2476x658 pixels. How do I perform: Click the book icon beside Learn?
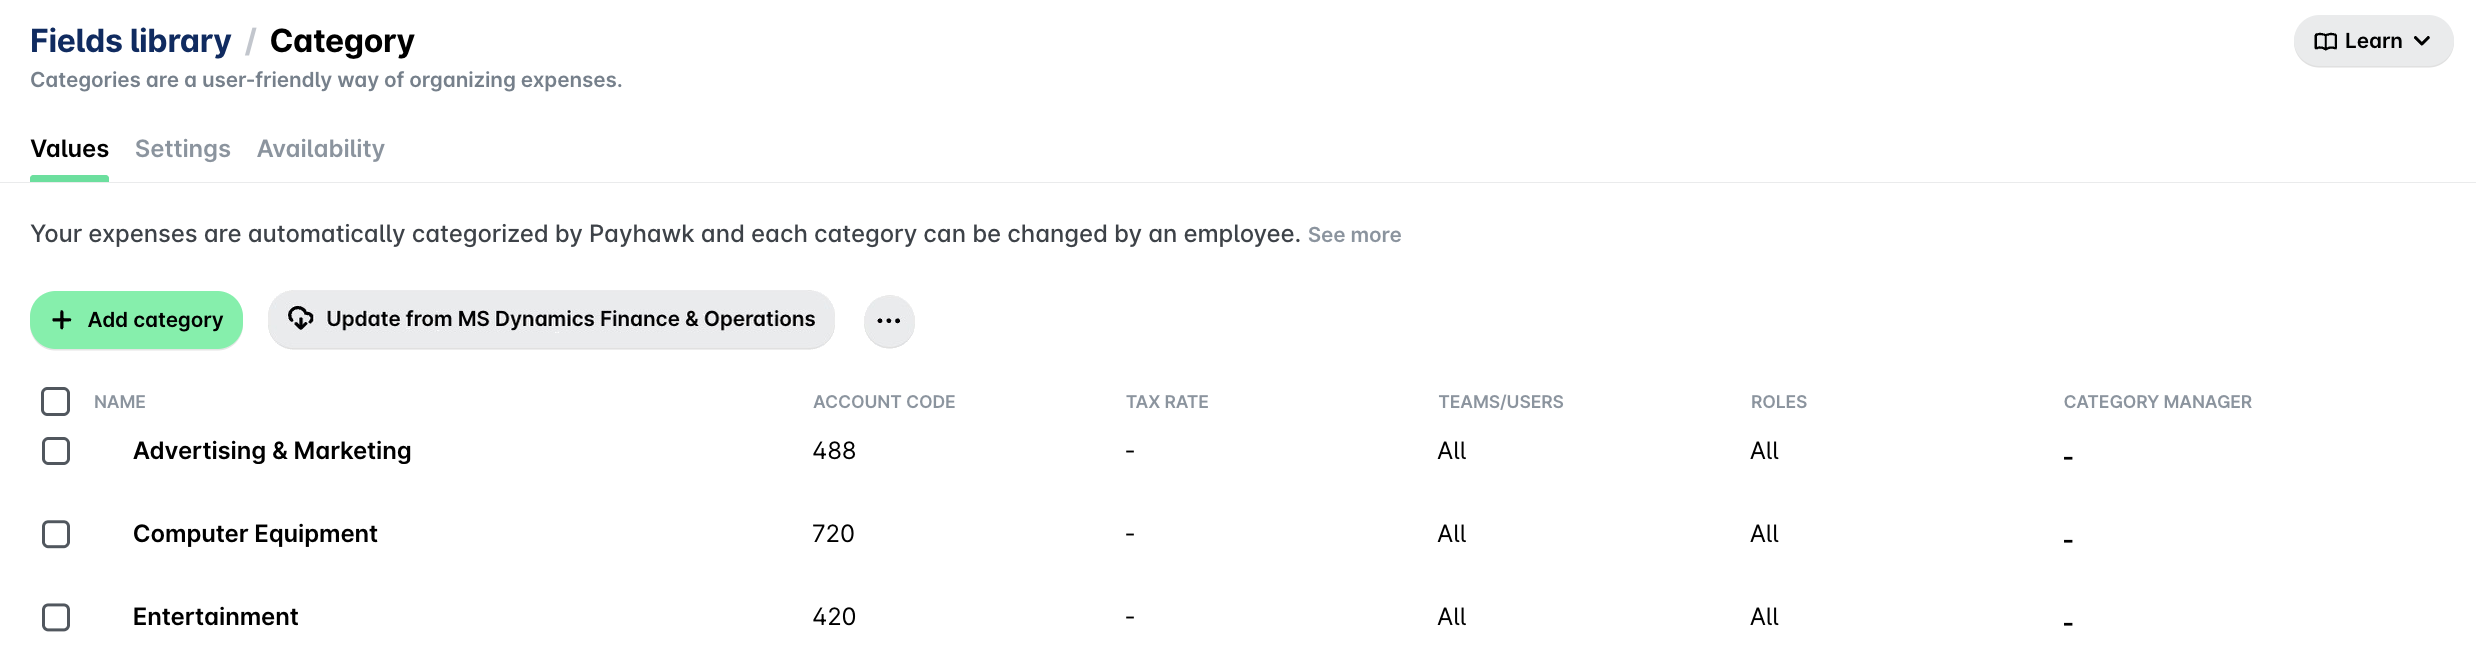pyautogui.click(x=2325, y=42)
